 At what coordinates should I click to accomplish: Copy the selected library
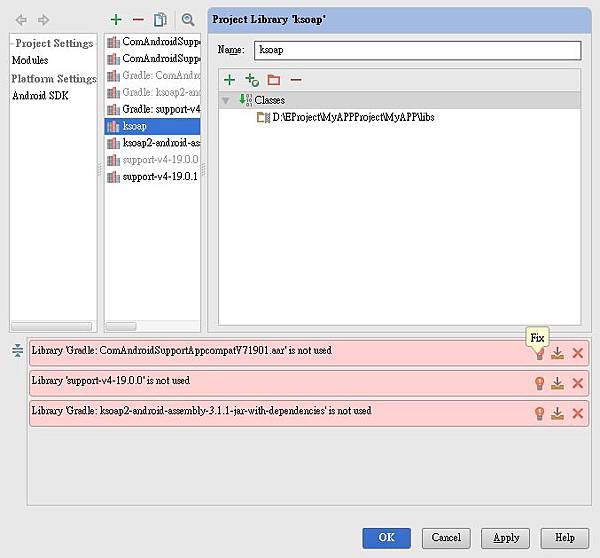(x=160, y=20)
